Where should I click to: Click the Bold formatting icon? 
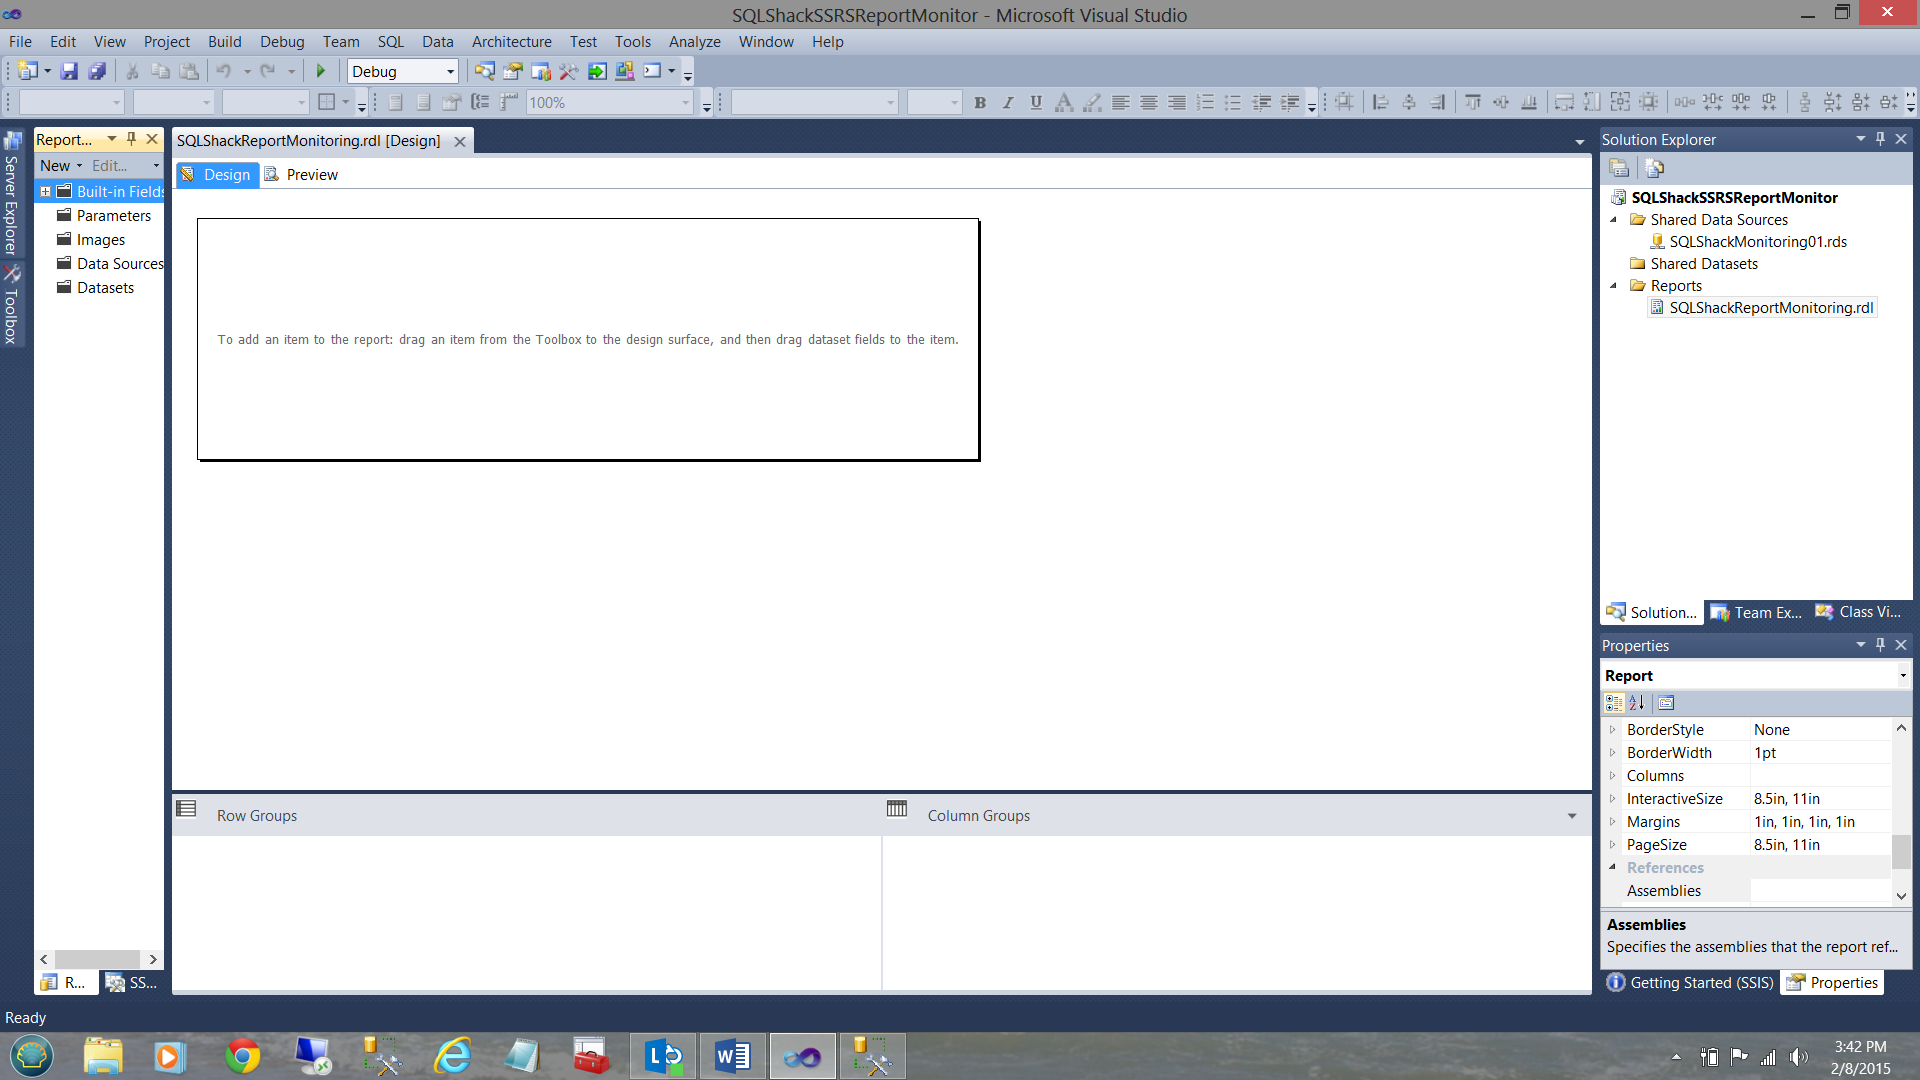(980, 102)
